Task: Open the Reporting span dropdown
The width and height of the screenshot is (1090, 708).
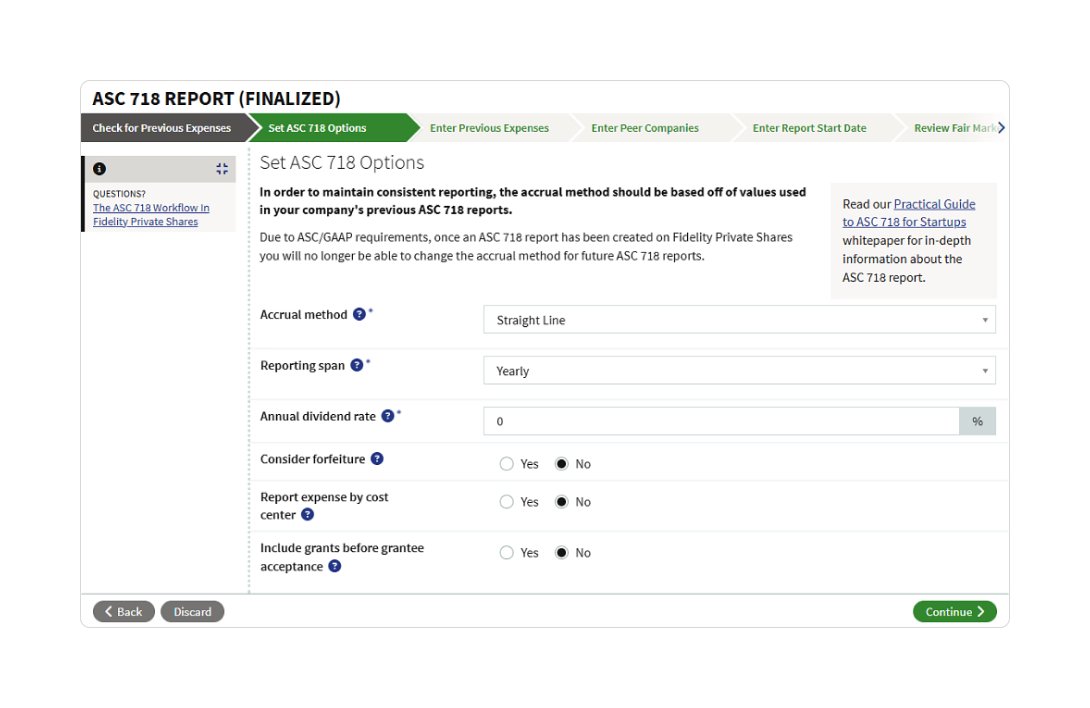Action: tap(739, 371)
